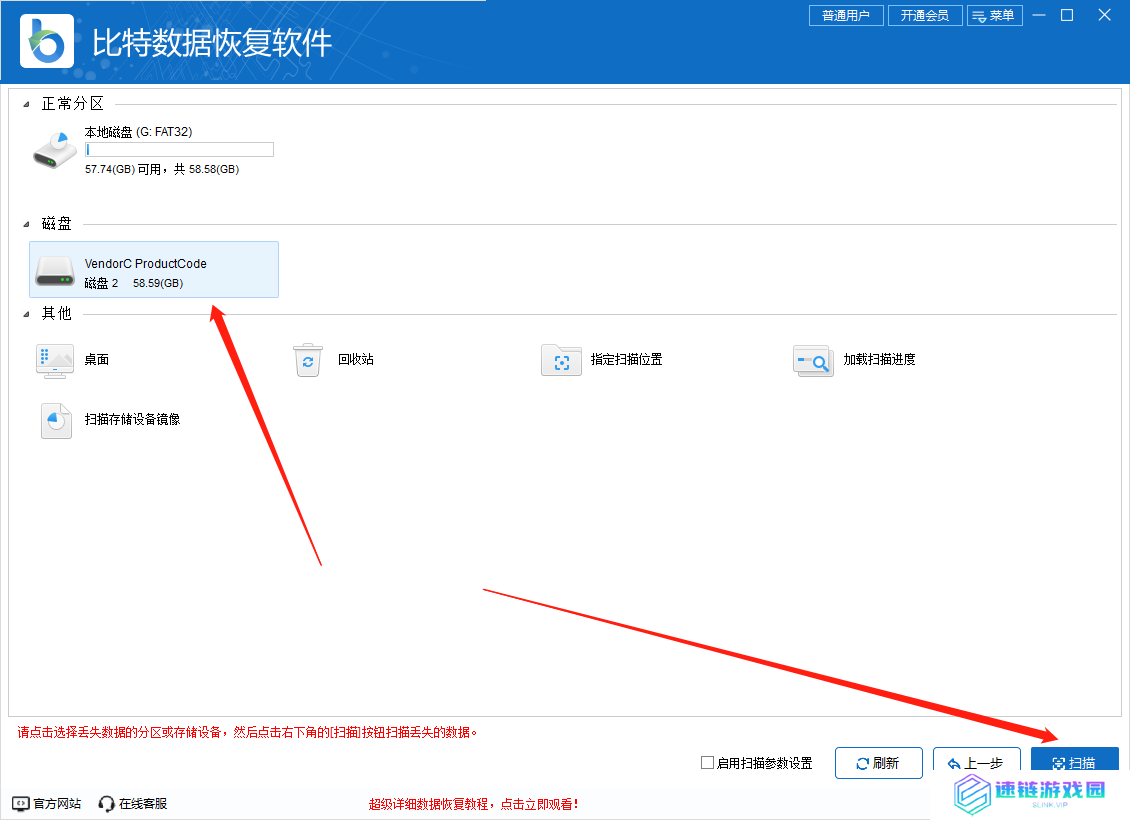
Task: Click the 开通会员 button
Action: [x=925, y=15]
